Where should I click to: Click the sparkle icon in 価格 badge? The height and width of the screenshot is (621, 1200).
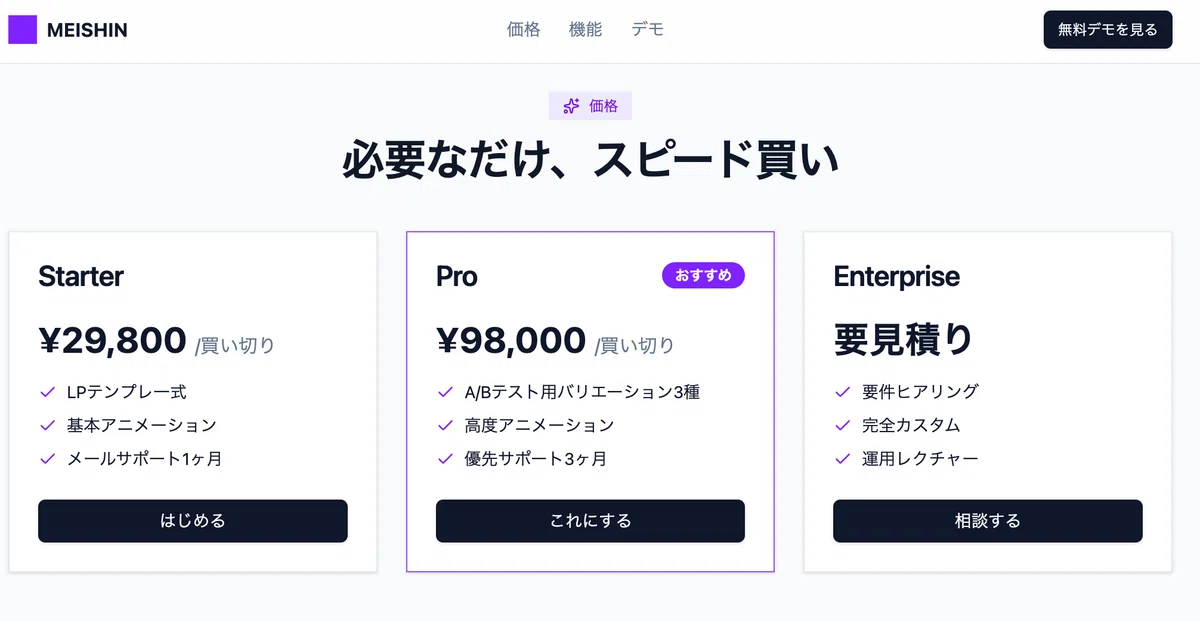[x=571, y=106]
